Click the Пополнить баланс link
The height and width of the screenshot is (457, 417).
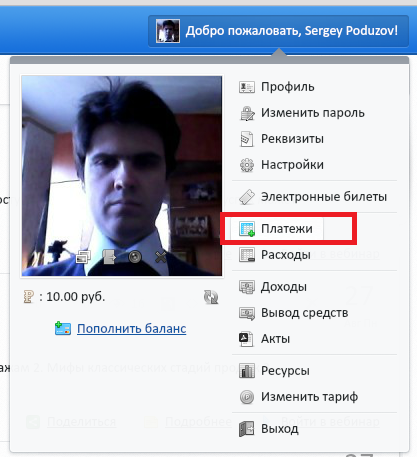[x=131, y=329]
